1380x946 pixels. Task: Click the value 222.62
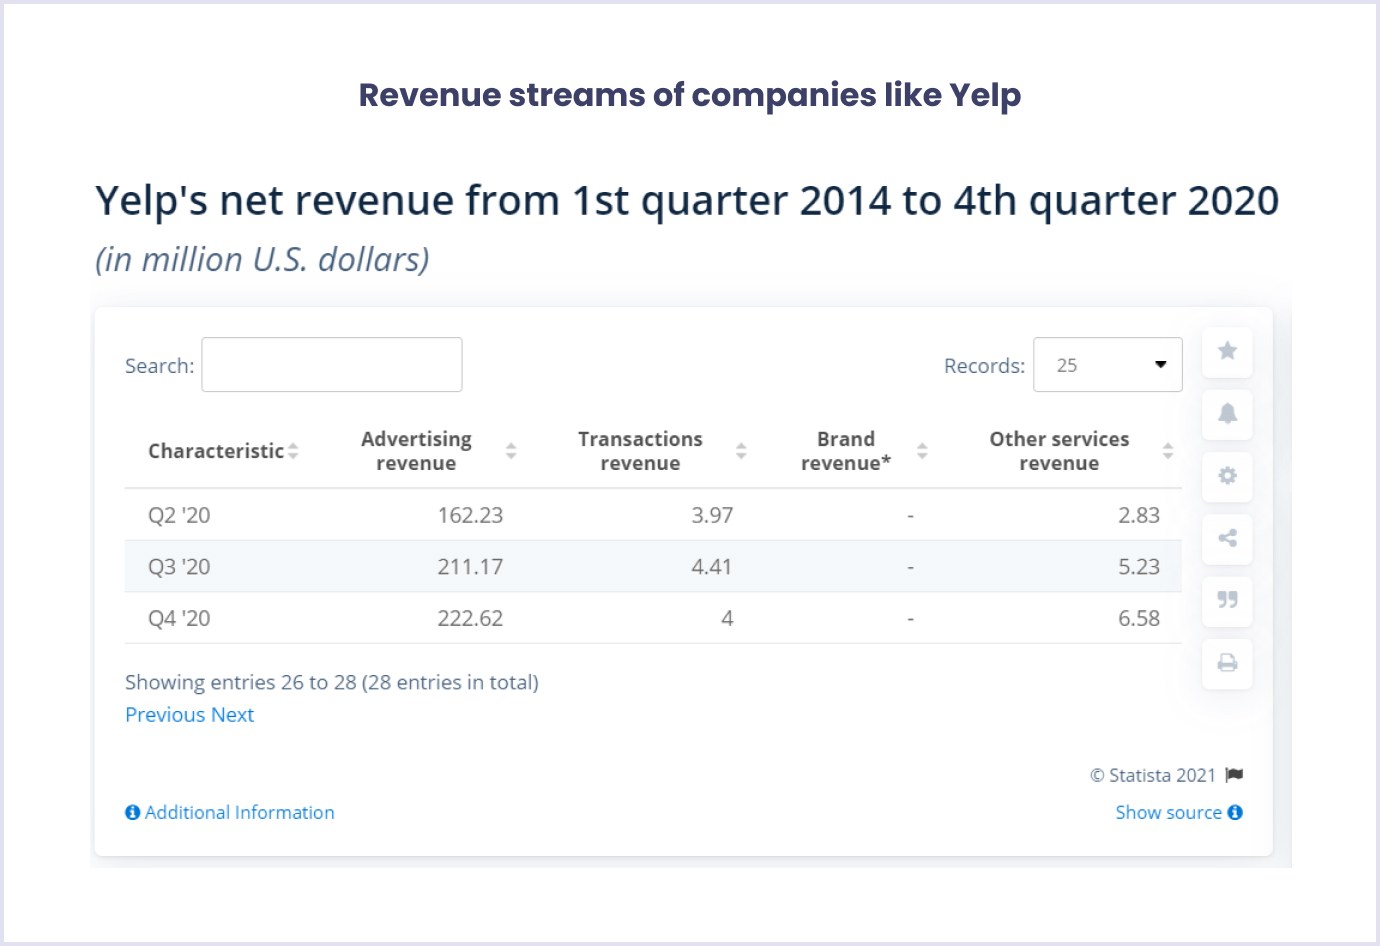tap(470, 619)
